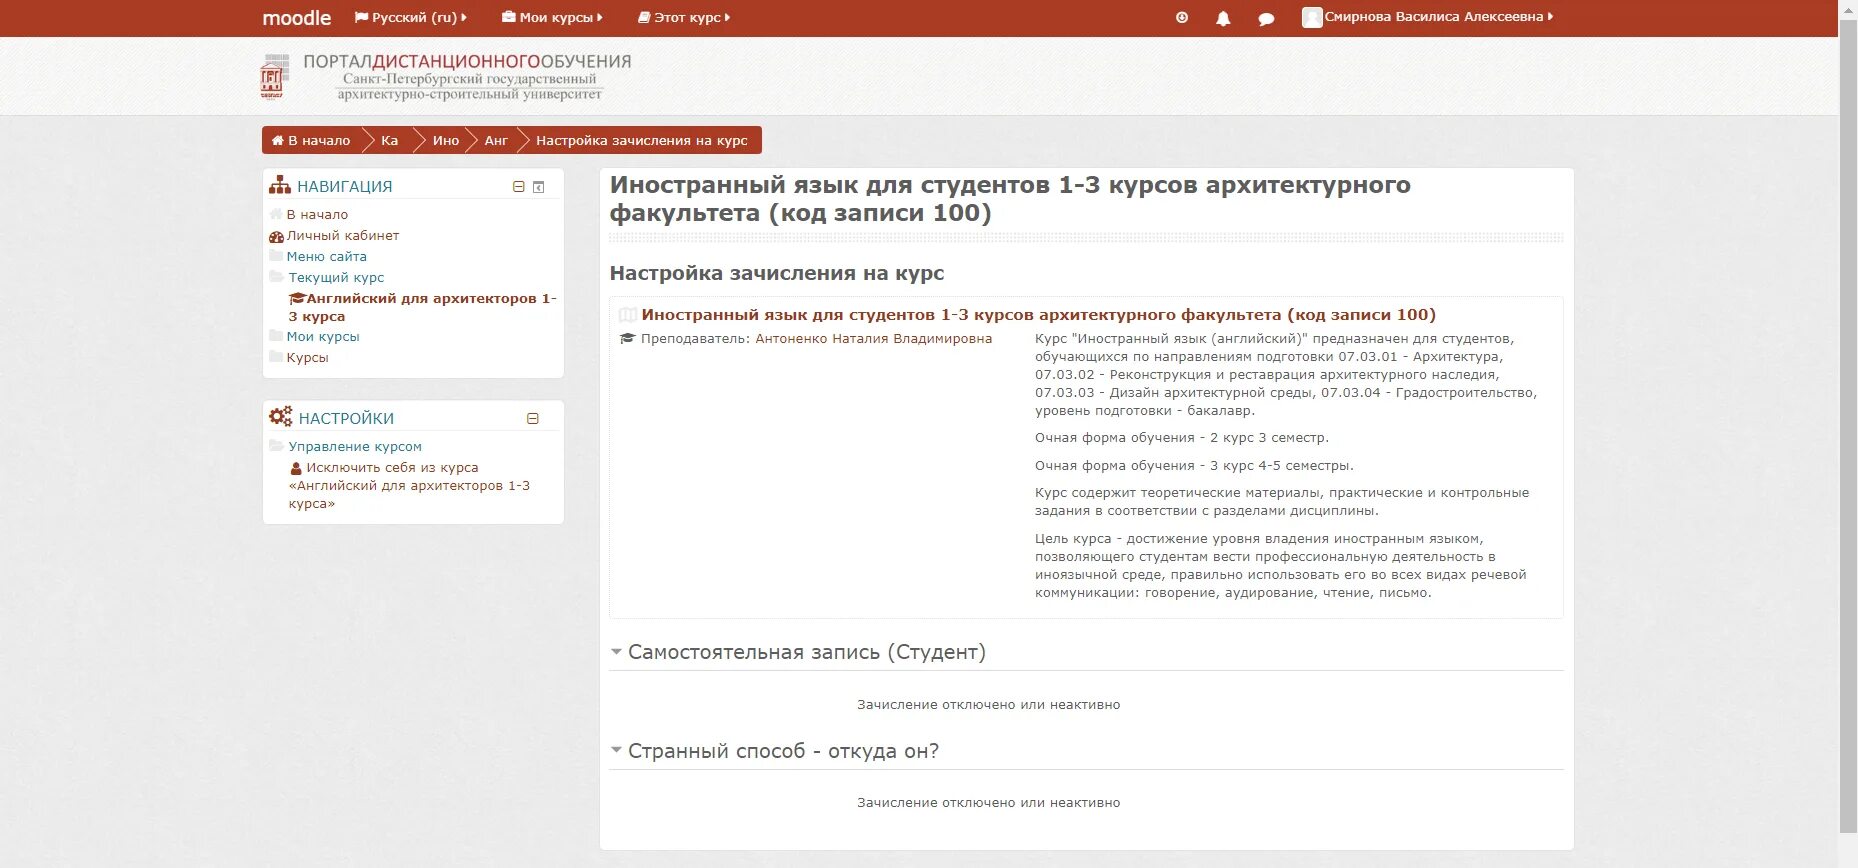Image resolution: width=1858 pixels, height=868 pixels.
Task: Open the Ка breadcrumb item
Action: click(x=389, y=140)
